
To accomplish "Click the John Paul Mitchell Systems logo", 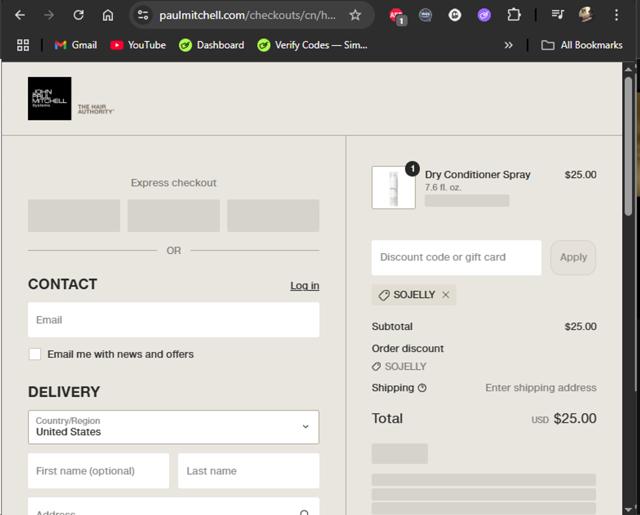I will (49, 98).
